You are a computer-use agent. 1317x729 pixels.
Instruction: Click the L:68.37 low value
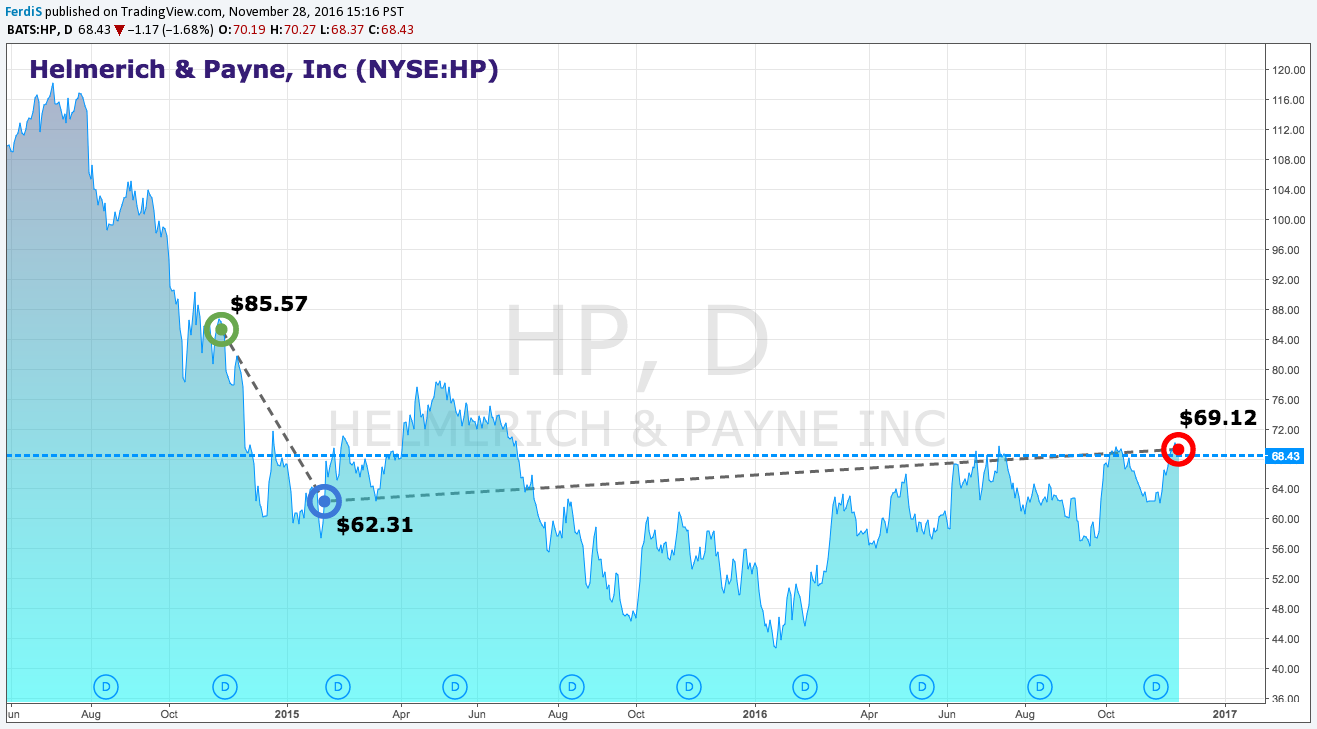[x=342, y=28]
